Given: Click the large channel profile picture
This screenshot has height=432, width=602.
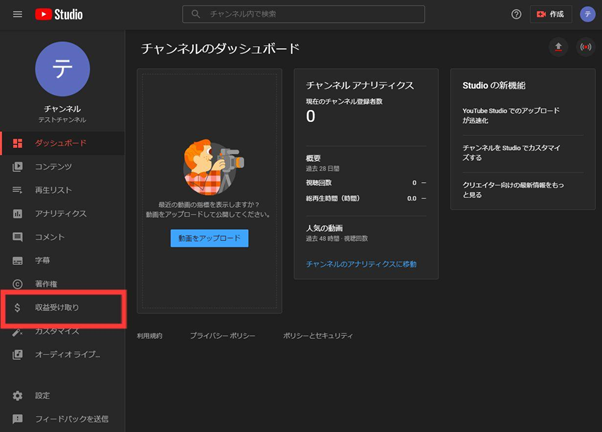Looking at the screenshot, I should [x=62, y=69].
